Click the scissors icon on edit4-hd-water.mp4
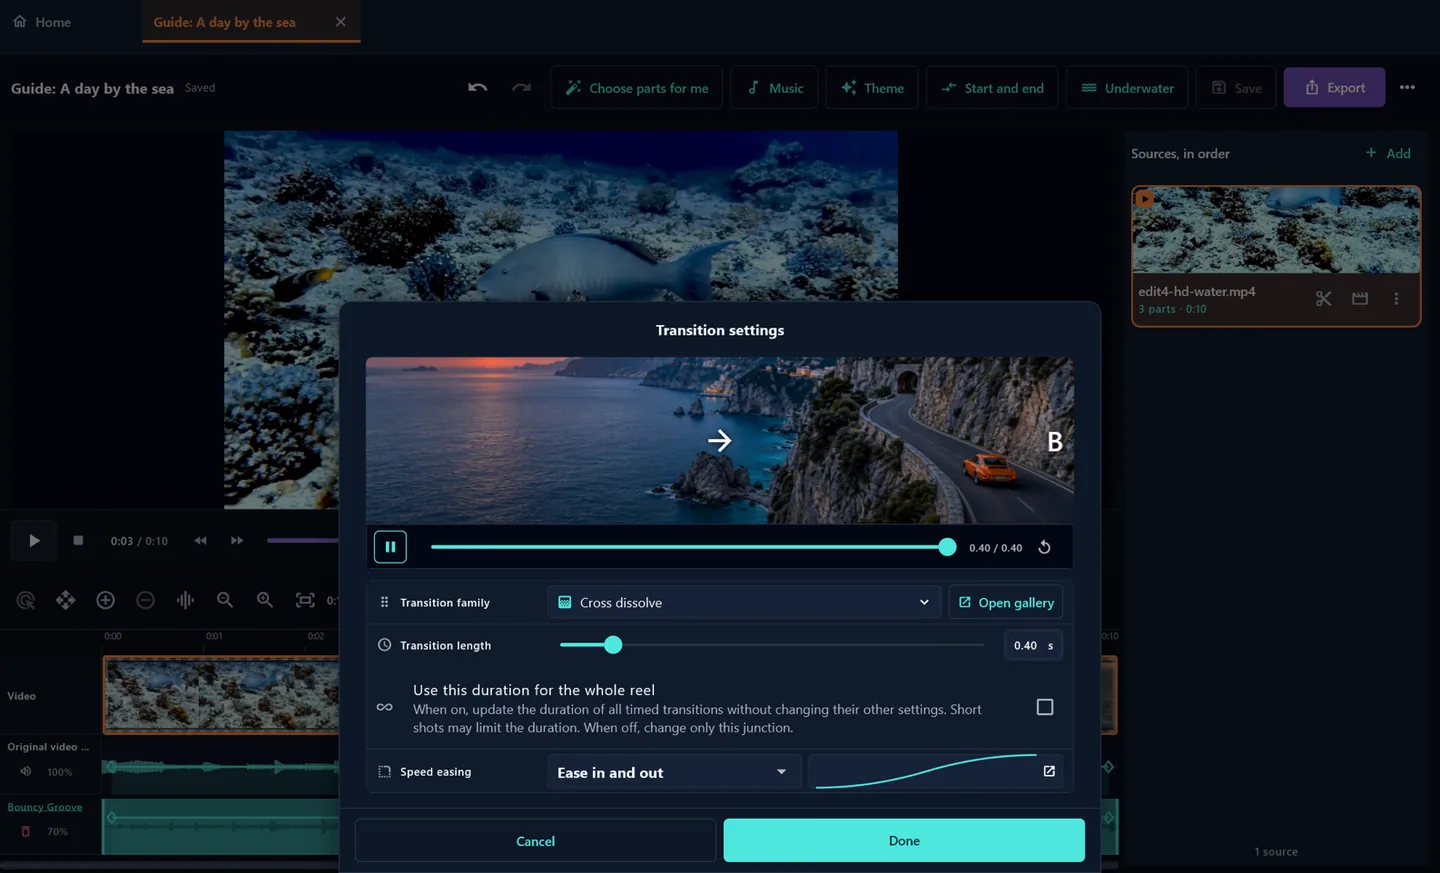The image size is (1440, 873). click(1323, 298)
